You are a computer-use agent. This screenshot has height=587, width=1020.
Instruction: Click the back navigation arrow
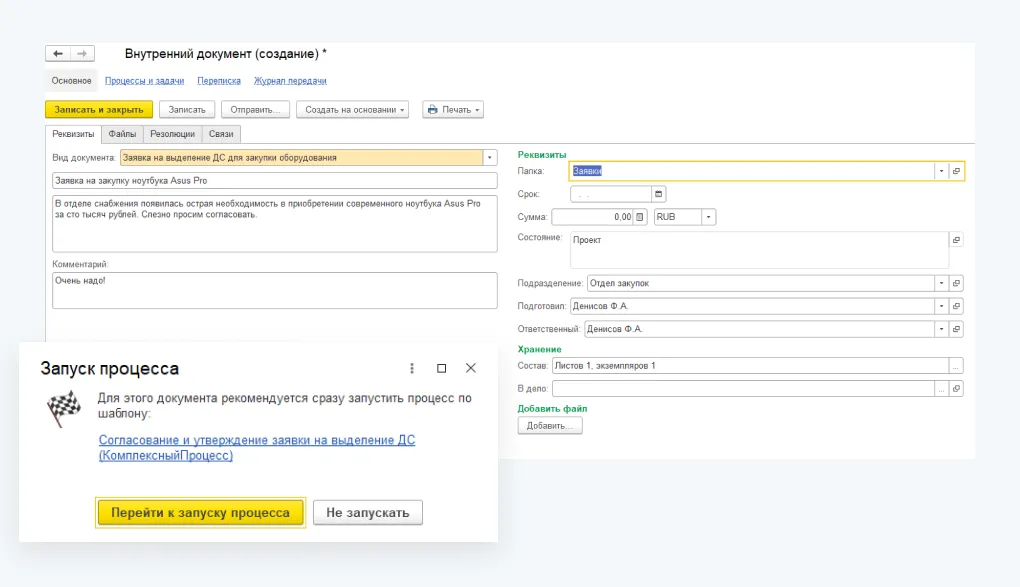[x=58, y=54]
